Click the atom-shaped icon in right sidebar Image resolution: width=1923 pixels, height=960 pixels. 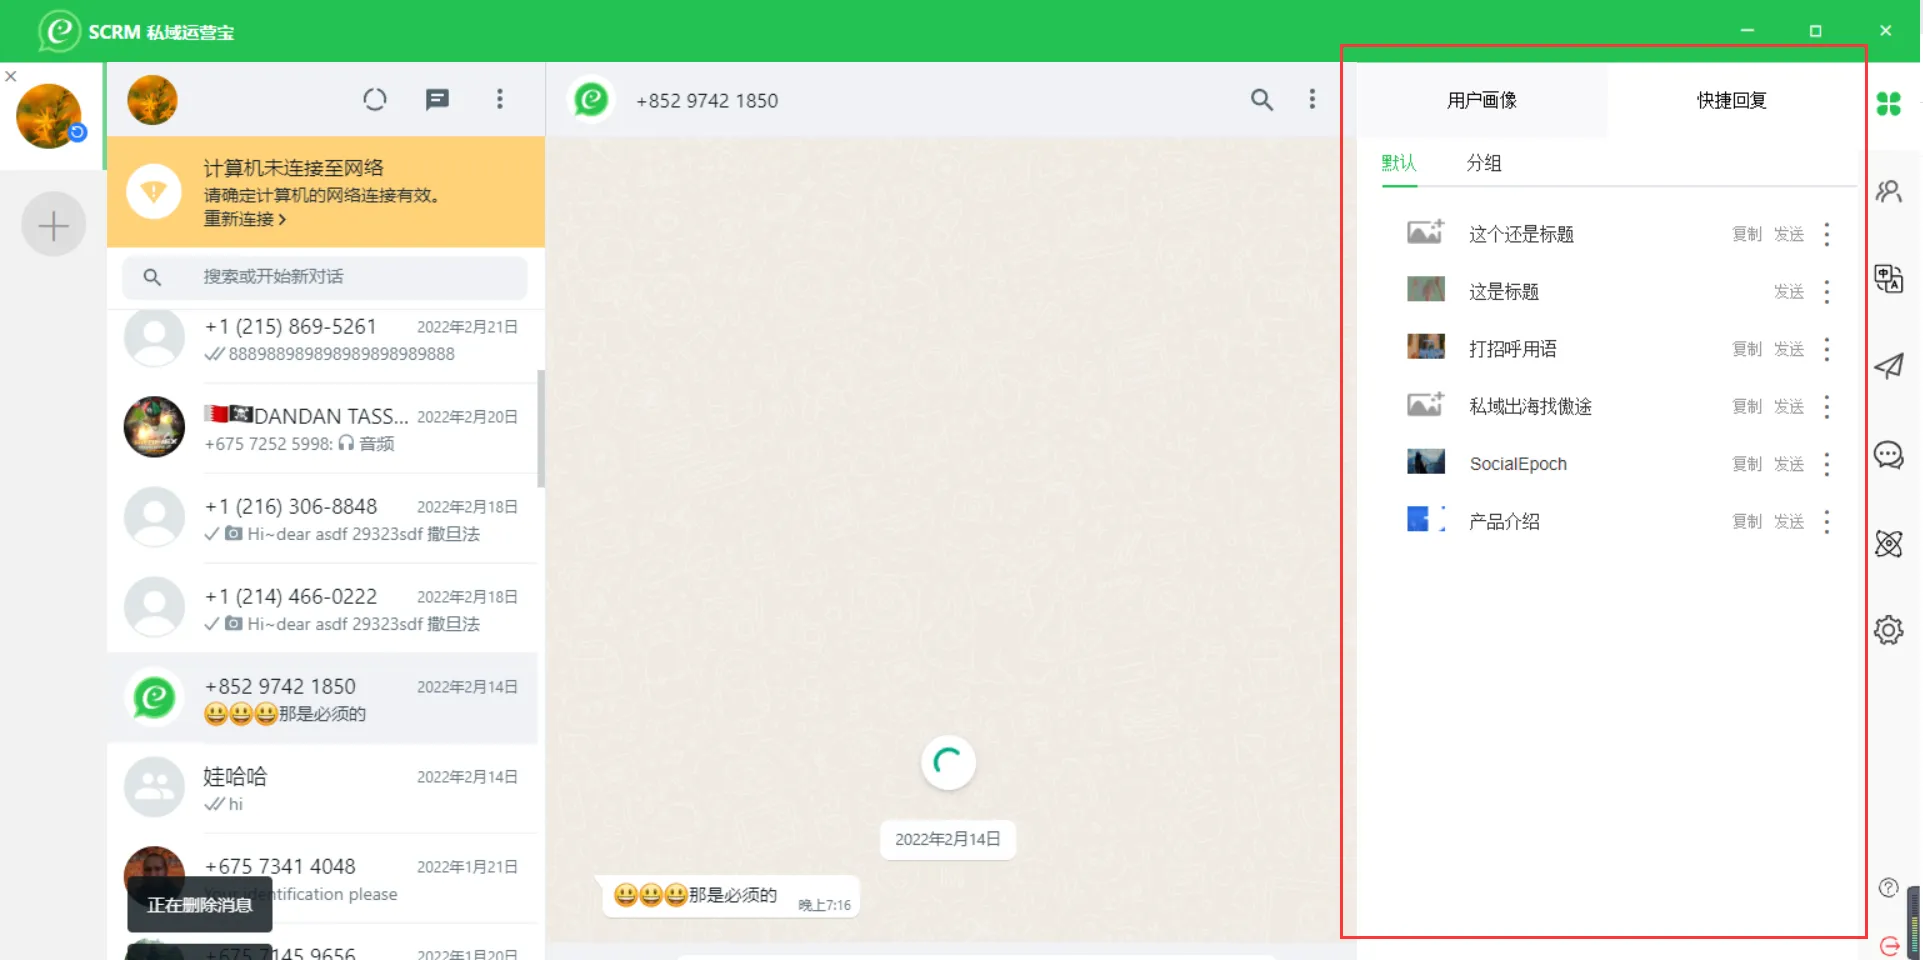coord(1888,543)
